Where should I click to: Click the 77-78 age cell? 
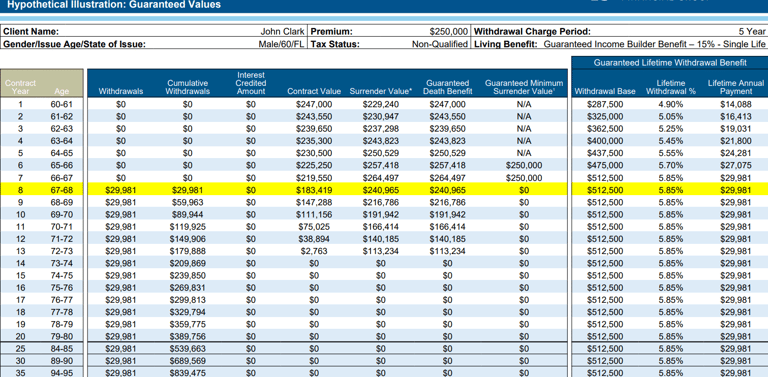click(62, 312)
